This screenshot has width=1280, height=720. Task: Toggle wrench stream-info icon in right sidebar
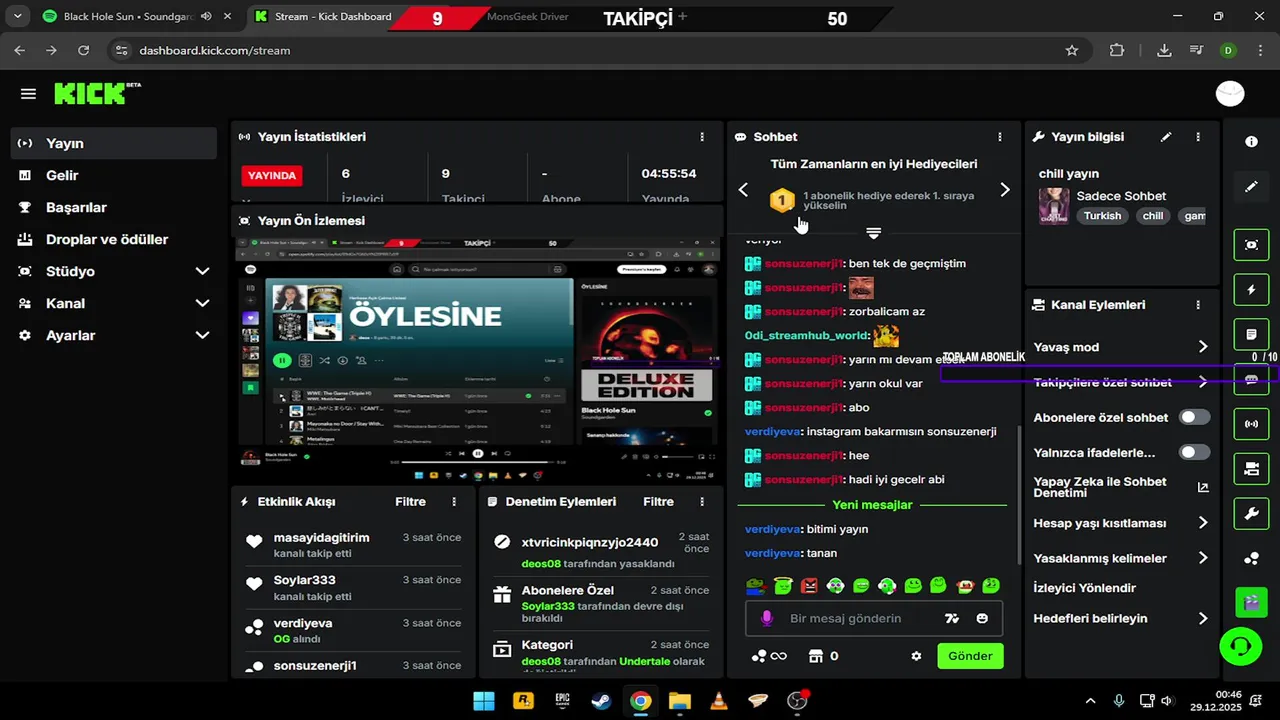pyautogui.click(x=1251, y=514)
